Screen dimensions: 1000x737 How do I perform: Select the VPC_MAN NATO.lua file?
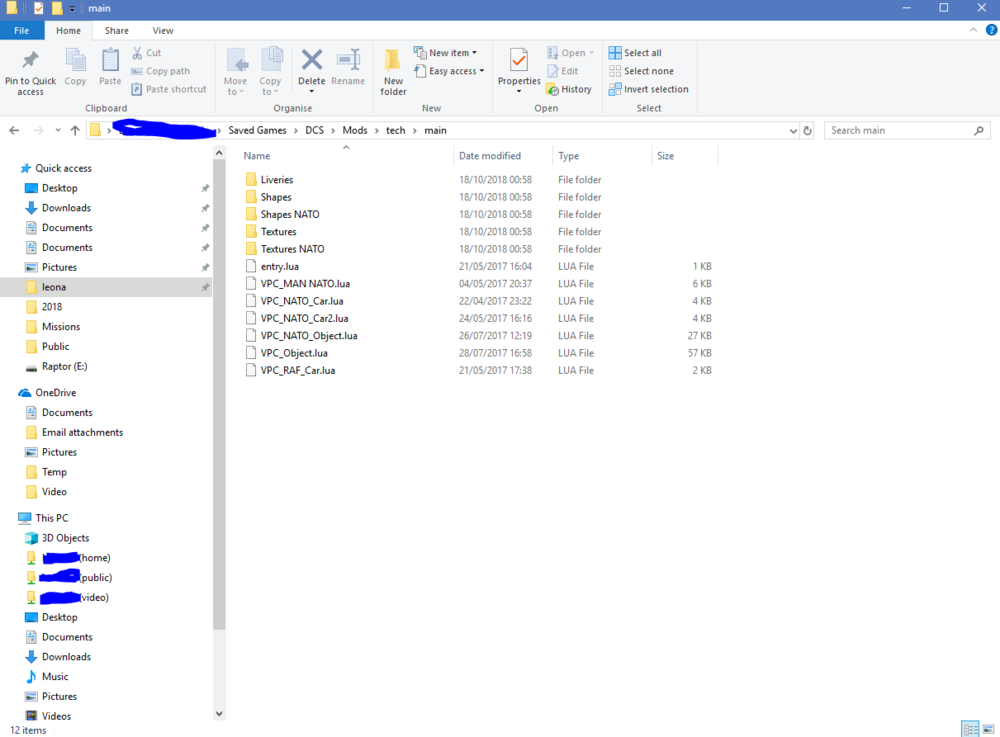pos(298,284)
